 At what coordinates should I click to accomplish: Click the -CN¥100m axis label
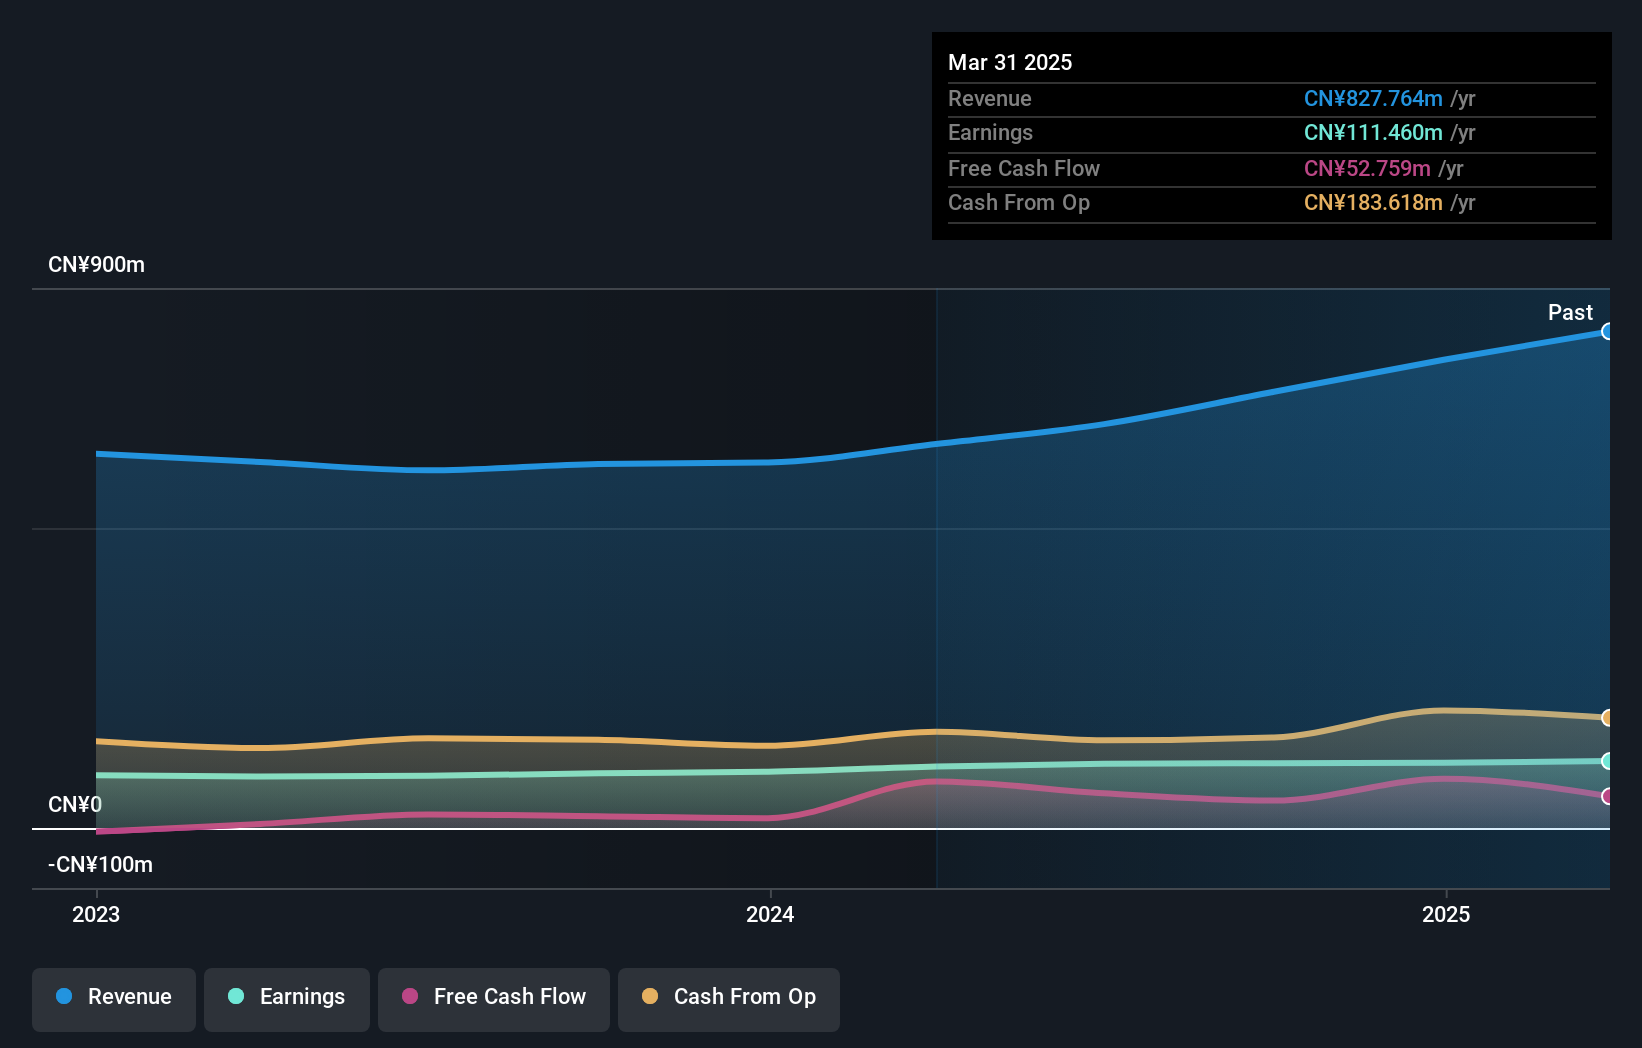pos(100,864)
